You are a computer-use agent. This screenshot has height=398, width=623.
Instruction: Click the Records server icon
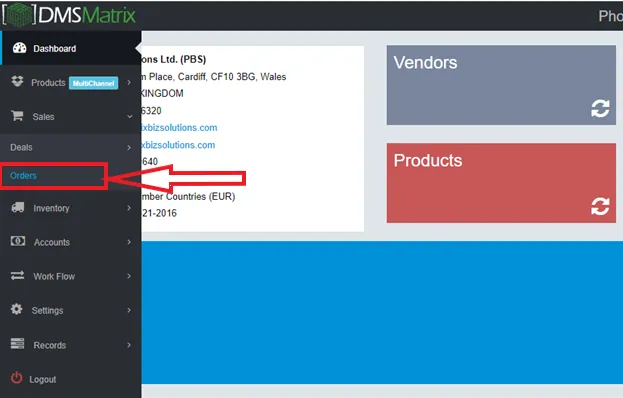tap(17, 344)
